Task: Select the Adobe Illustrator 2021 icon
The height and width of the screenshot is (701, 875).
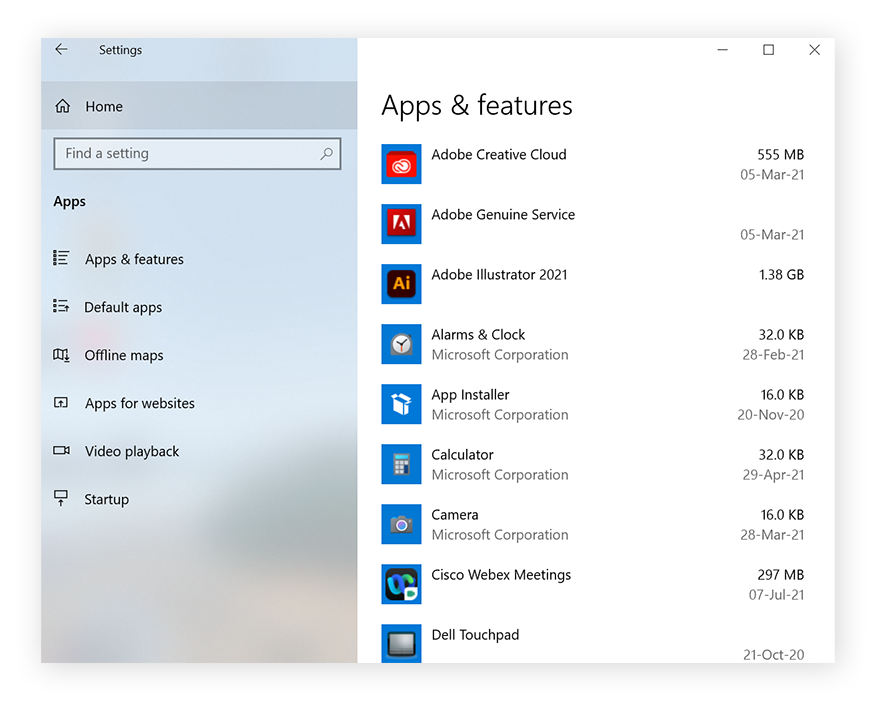Action: 401,284
